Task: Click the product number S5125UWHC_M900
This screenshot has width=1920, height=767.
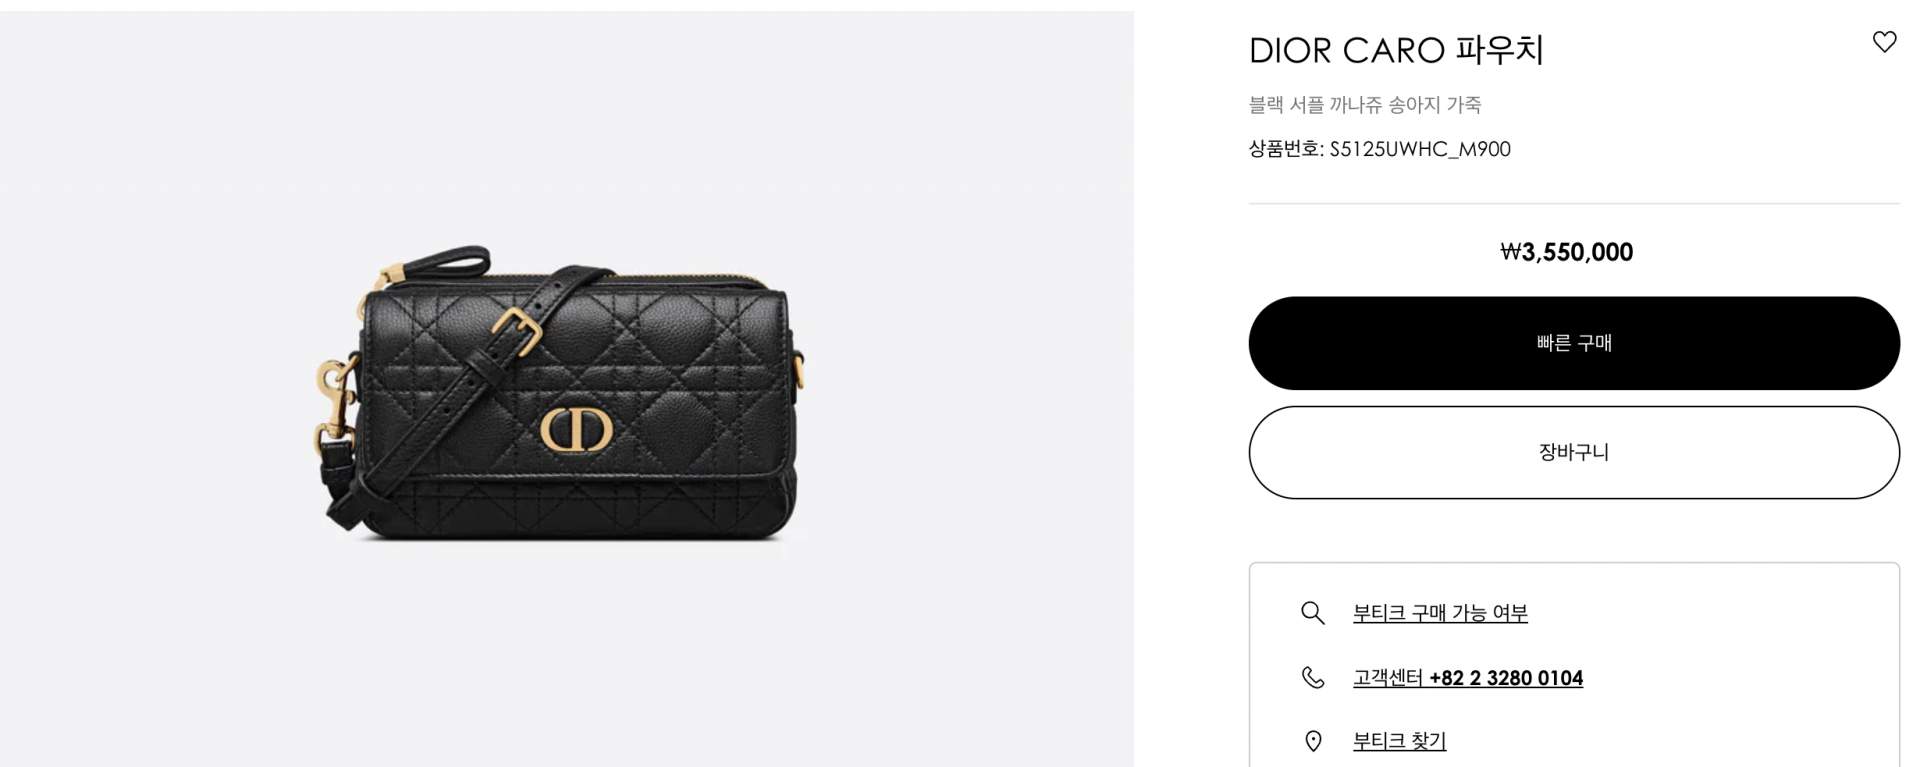Action: click(1420, 149)
